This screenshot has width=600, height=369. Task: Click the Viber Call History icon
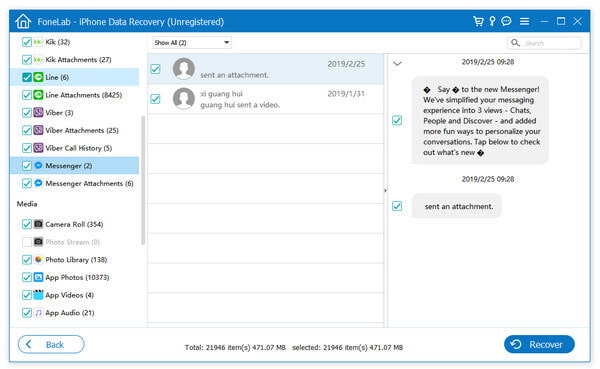38,148
